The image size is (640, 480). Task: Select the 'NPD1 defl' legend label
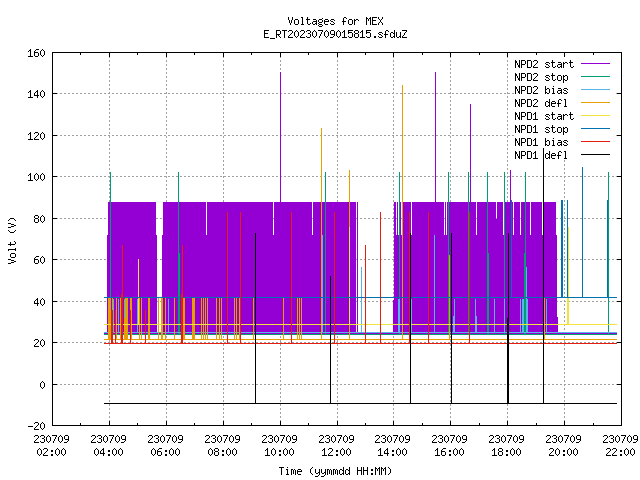pos(541,156)
